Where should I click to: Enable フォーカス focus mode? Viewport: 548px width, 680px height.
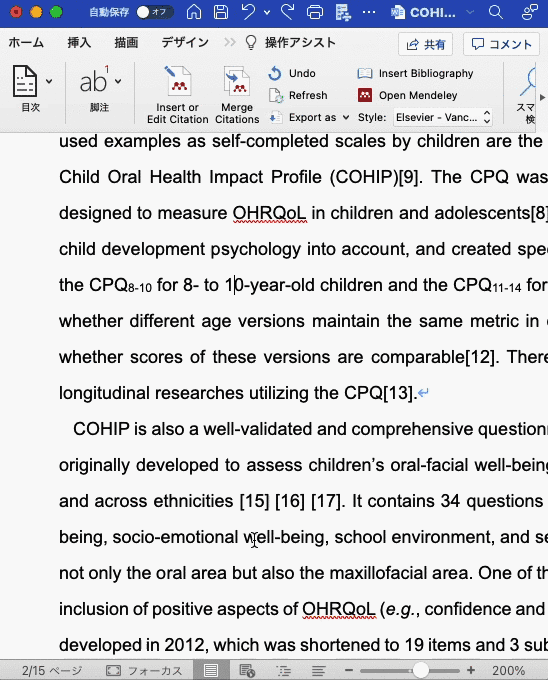tap(144, 670)
